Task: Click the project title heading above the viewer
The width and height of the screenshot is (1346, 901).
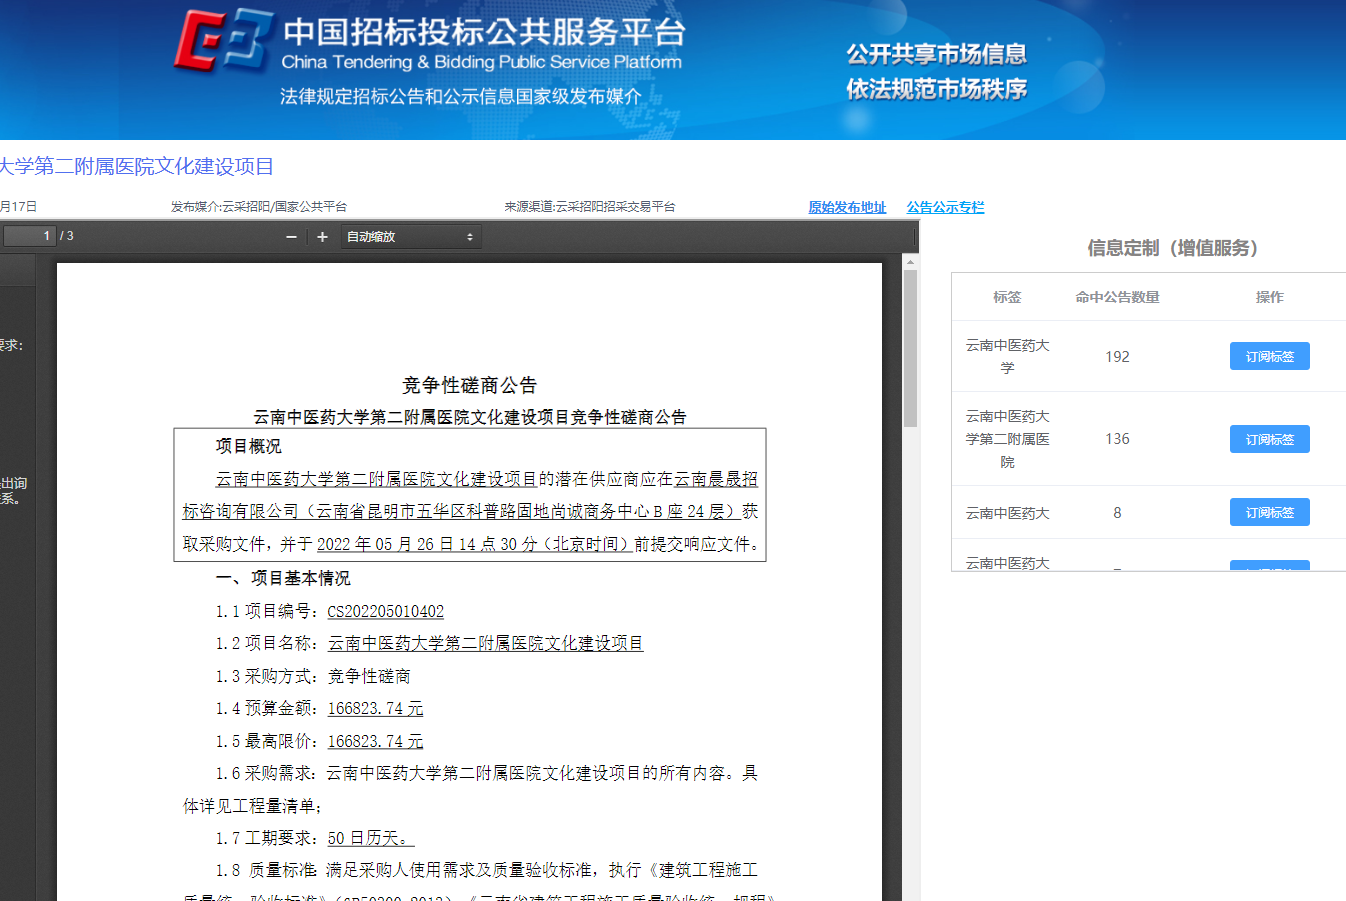Action: (x=137, y=167)
